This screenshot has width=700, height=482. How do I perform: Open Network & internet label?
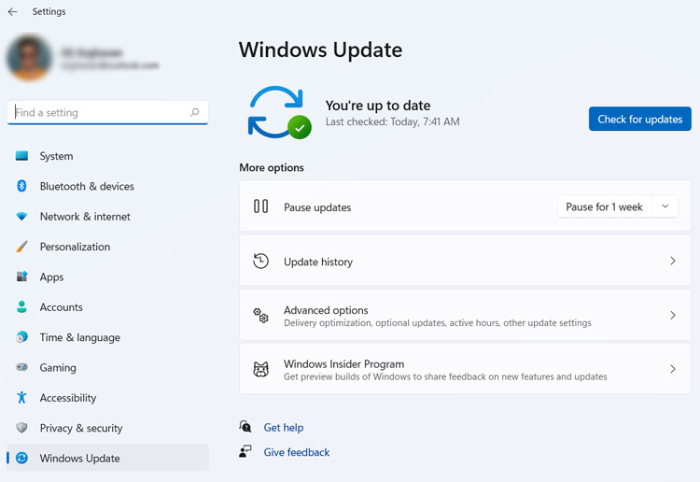pyautogui.click(x=85, y=217)
